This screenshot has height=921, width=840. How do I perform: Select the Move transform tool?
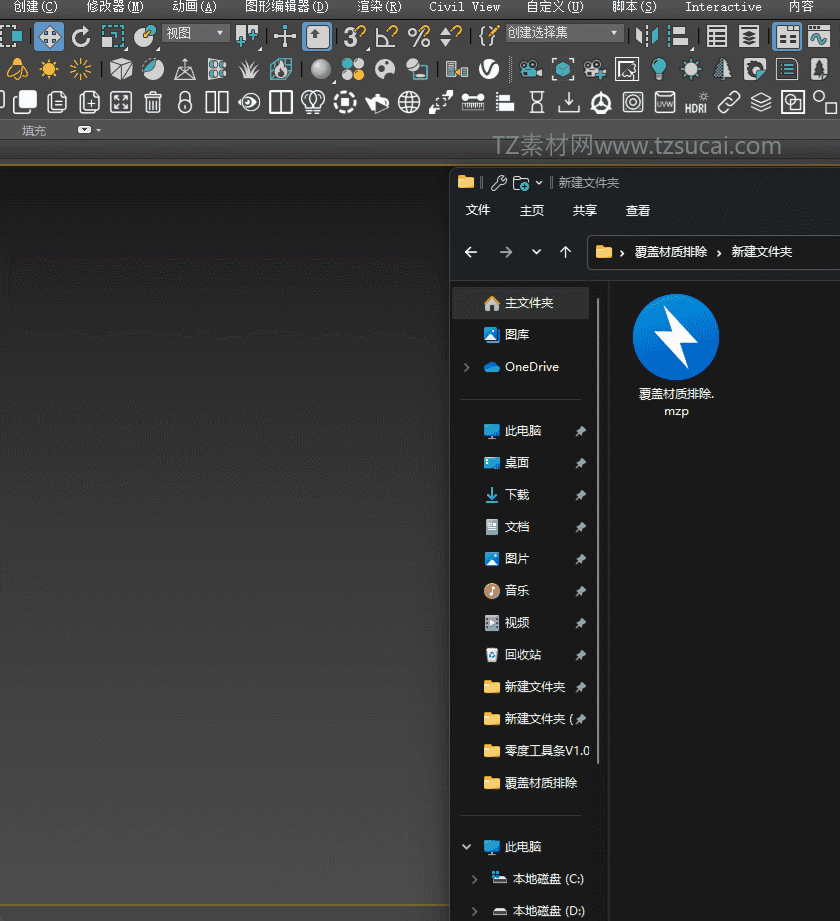[49, 37]
